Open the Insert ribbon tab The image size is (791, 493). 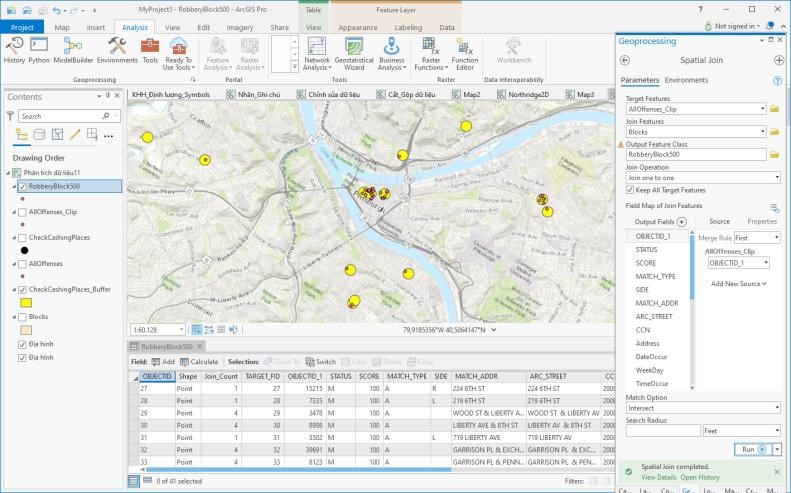coord(96,27)
